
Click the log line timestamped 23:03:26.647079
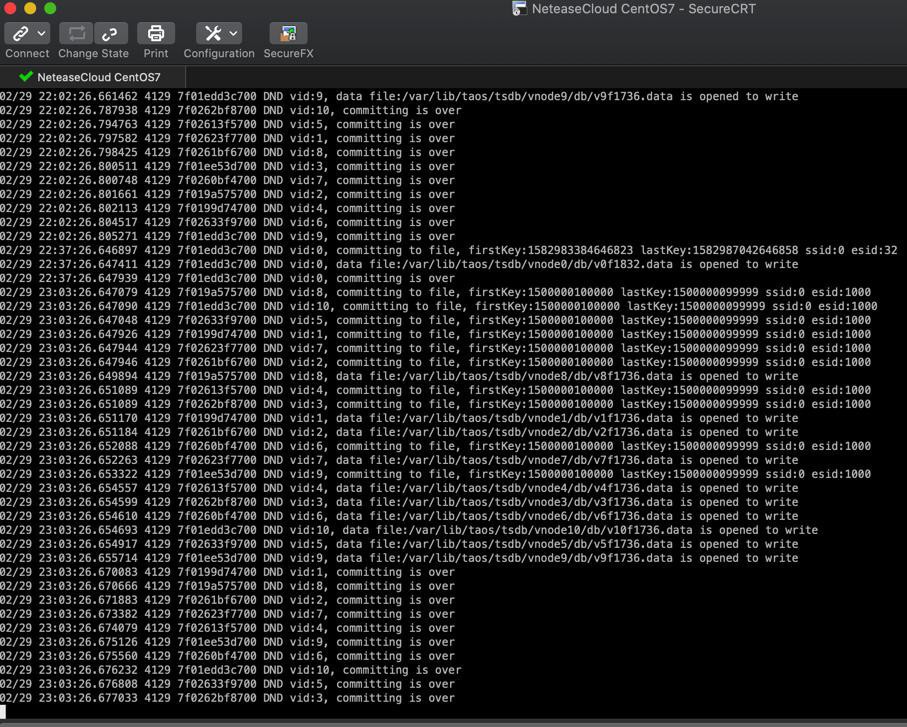436,292
